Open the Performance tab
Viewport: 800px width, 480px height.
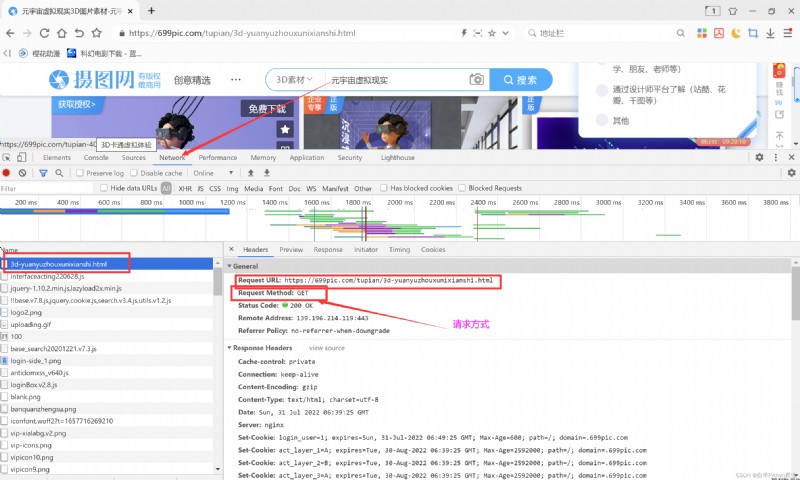(218, 158)
